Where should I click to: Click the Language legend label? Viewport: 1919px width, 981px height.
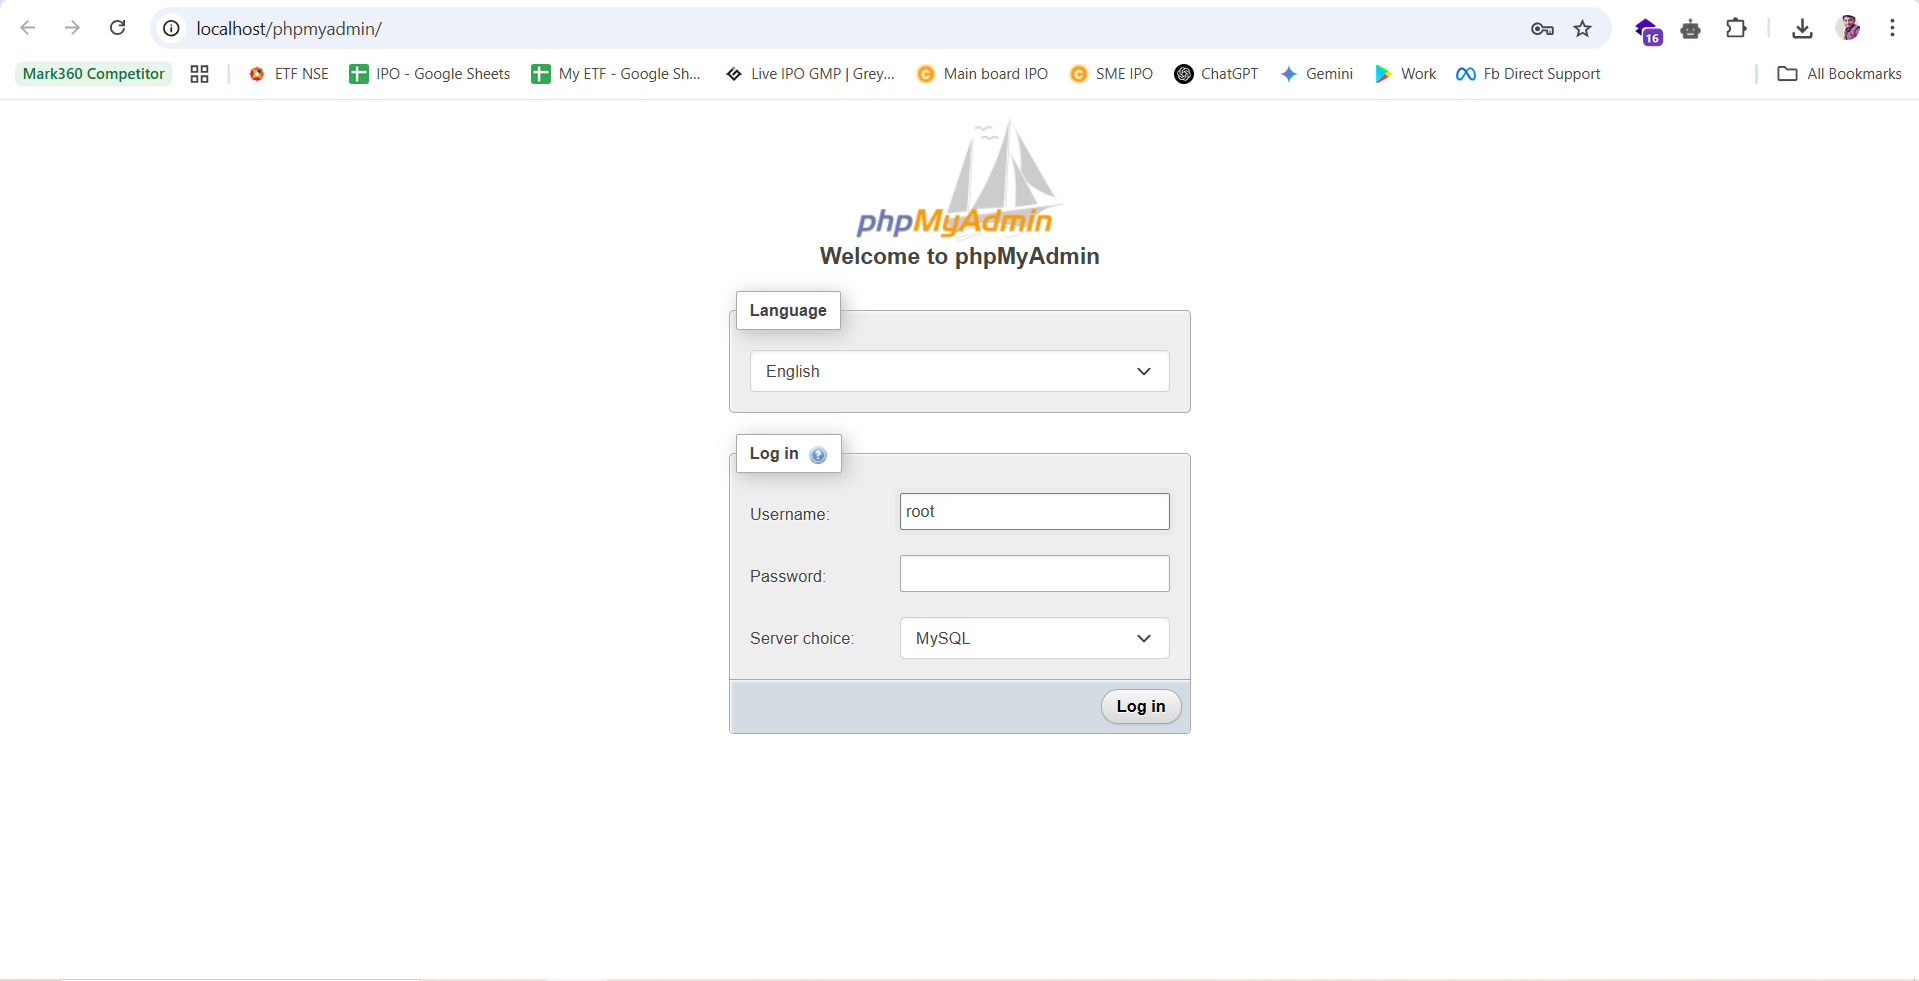click(788, 310)
